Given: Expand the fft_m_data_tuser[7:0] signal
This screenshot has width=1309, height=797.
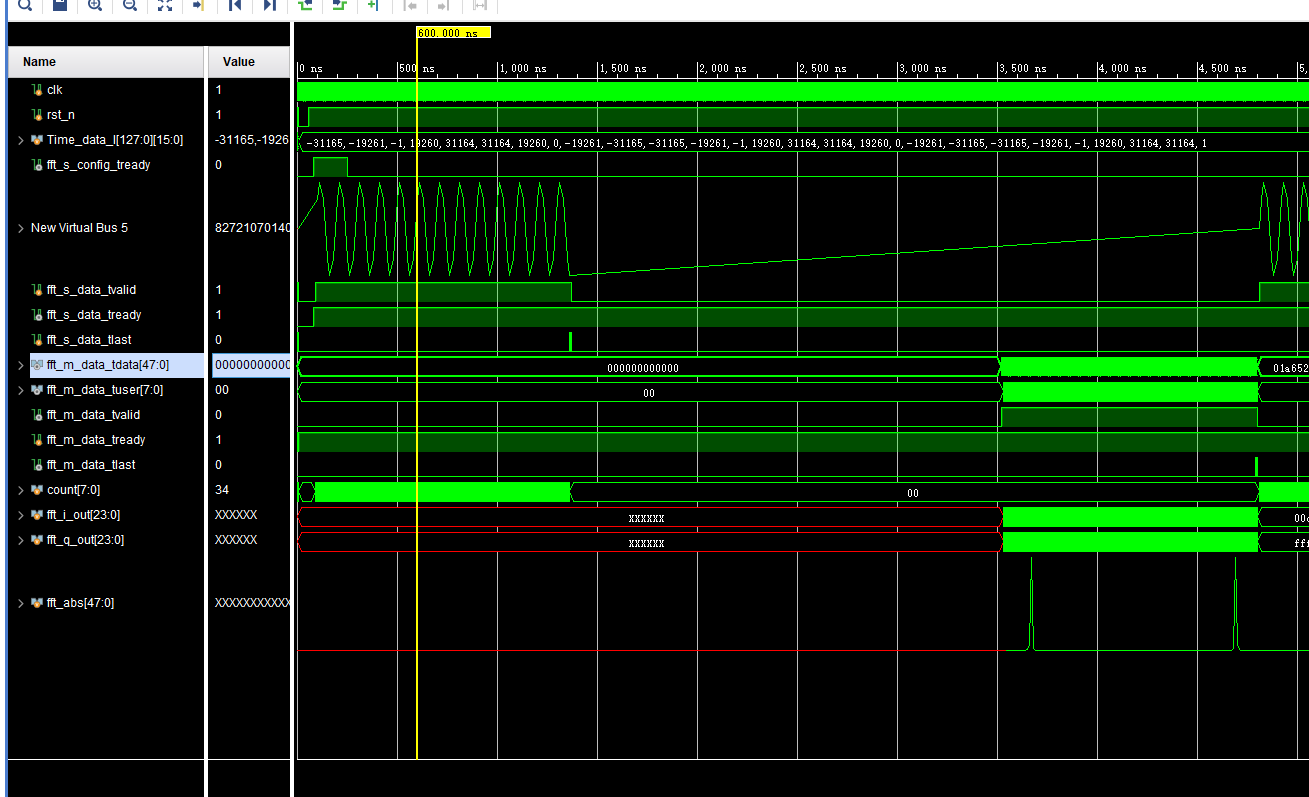Looking at the screenshot, I should [19, 389].
